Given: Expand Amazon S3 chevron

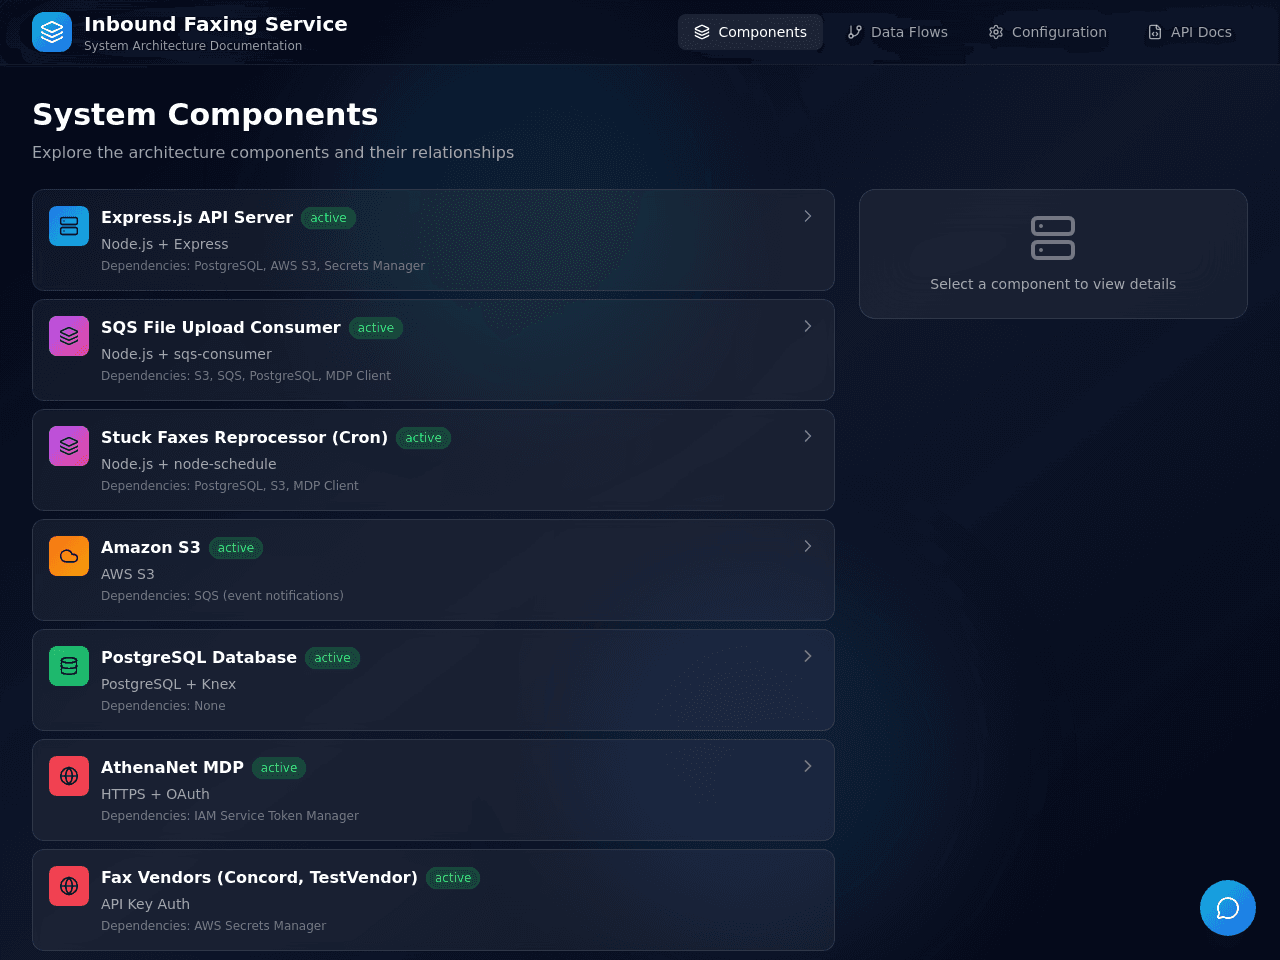Looking at the screenshot, I should click(x=808, y=546).
